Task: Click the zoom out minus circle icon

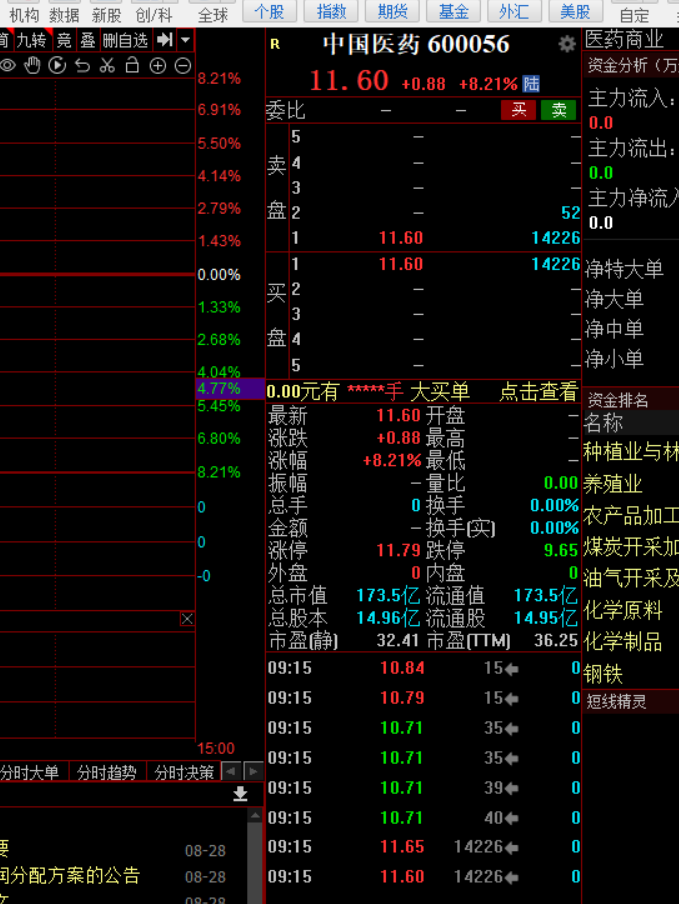Action: coord(183,66)
